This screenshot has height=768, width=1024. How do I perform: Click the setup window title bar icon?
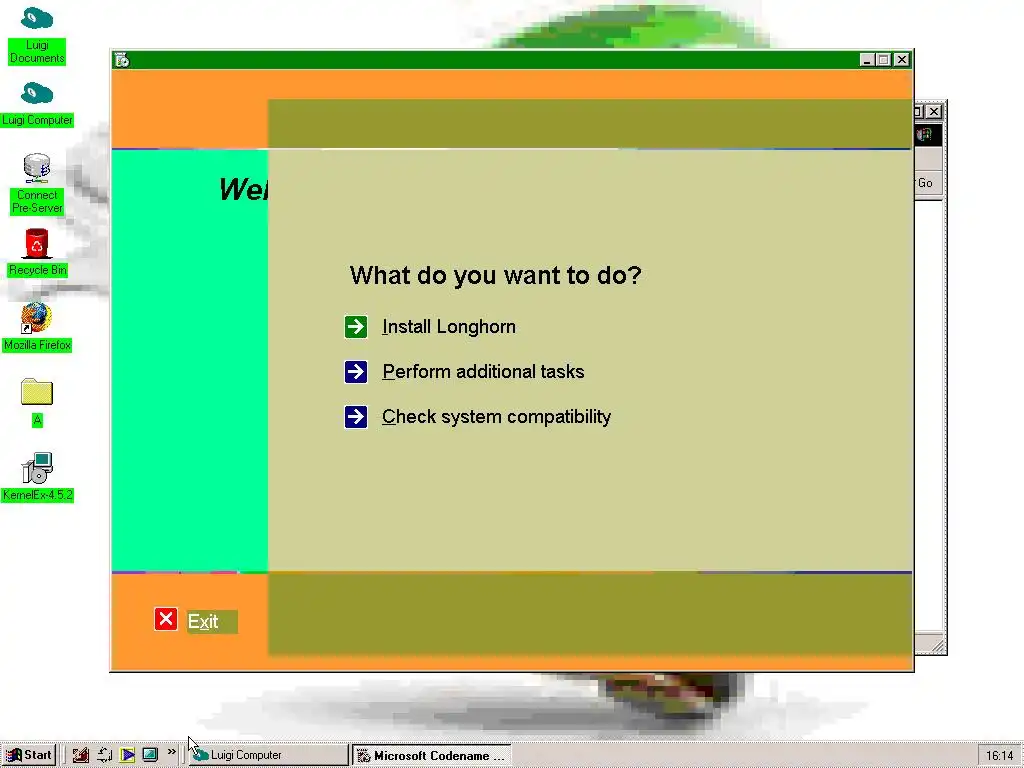pos(122,60)
